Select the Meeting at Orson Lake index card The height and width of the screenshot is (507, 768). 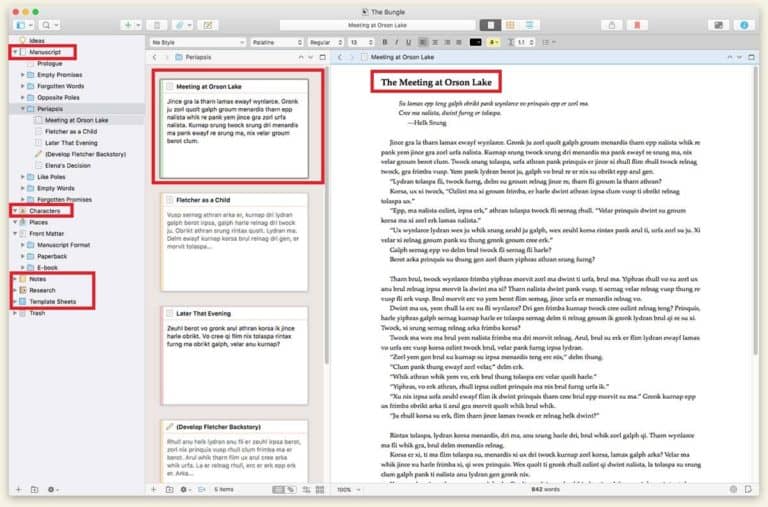(235, 129)
